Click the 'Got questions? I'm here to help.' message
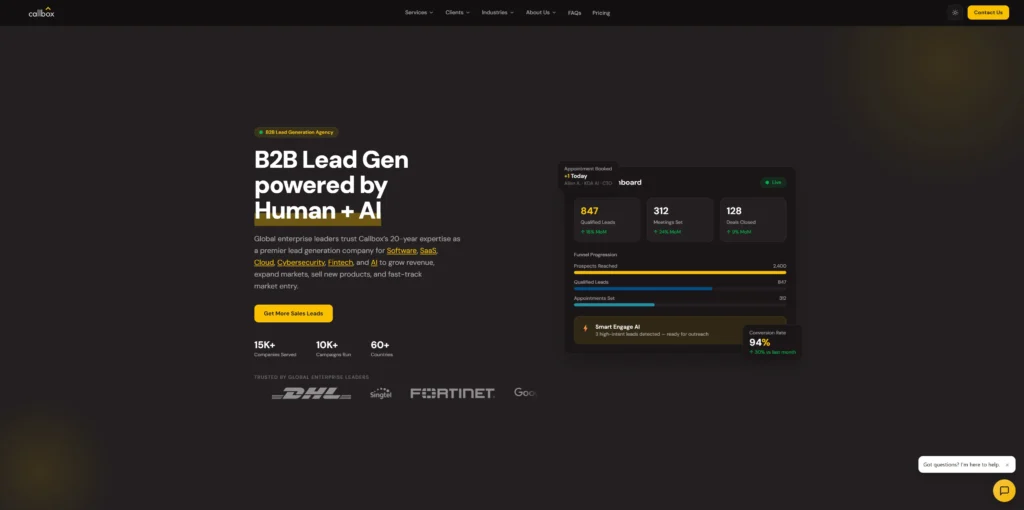Screen dimensions: 1024x510 tap(961, 465)
